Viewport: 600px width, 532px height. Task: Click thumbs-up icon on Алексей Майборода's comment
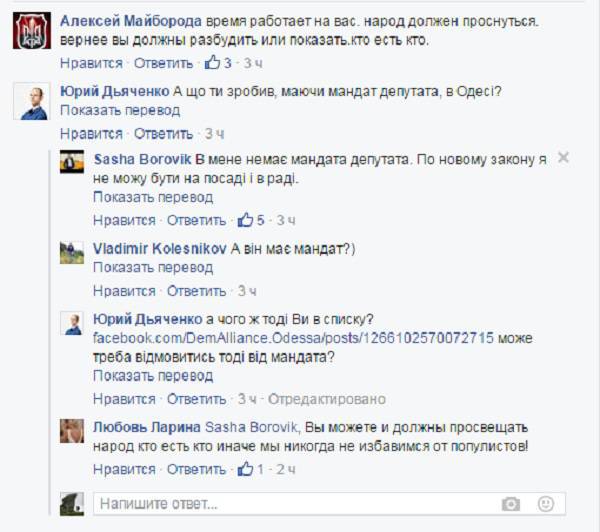coord(212,62)
